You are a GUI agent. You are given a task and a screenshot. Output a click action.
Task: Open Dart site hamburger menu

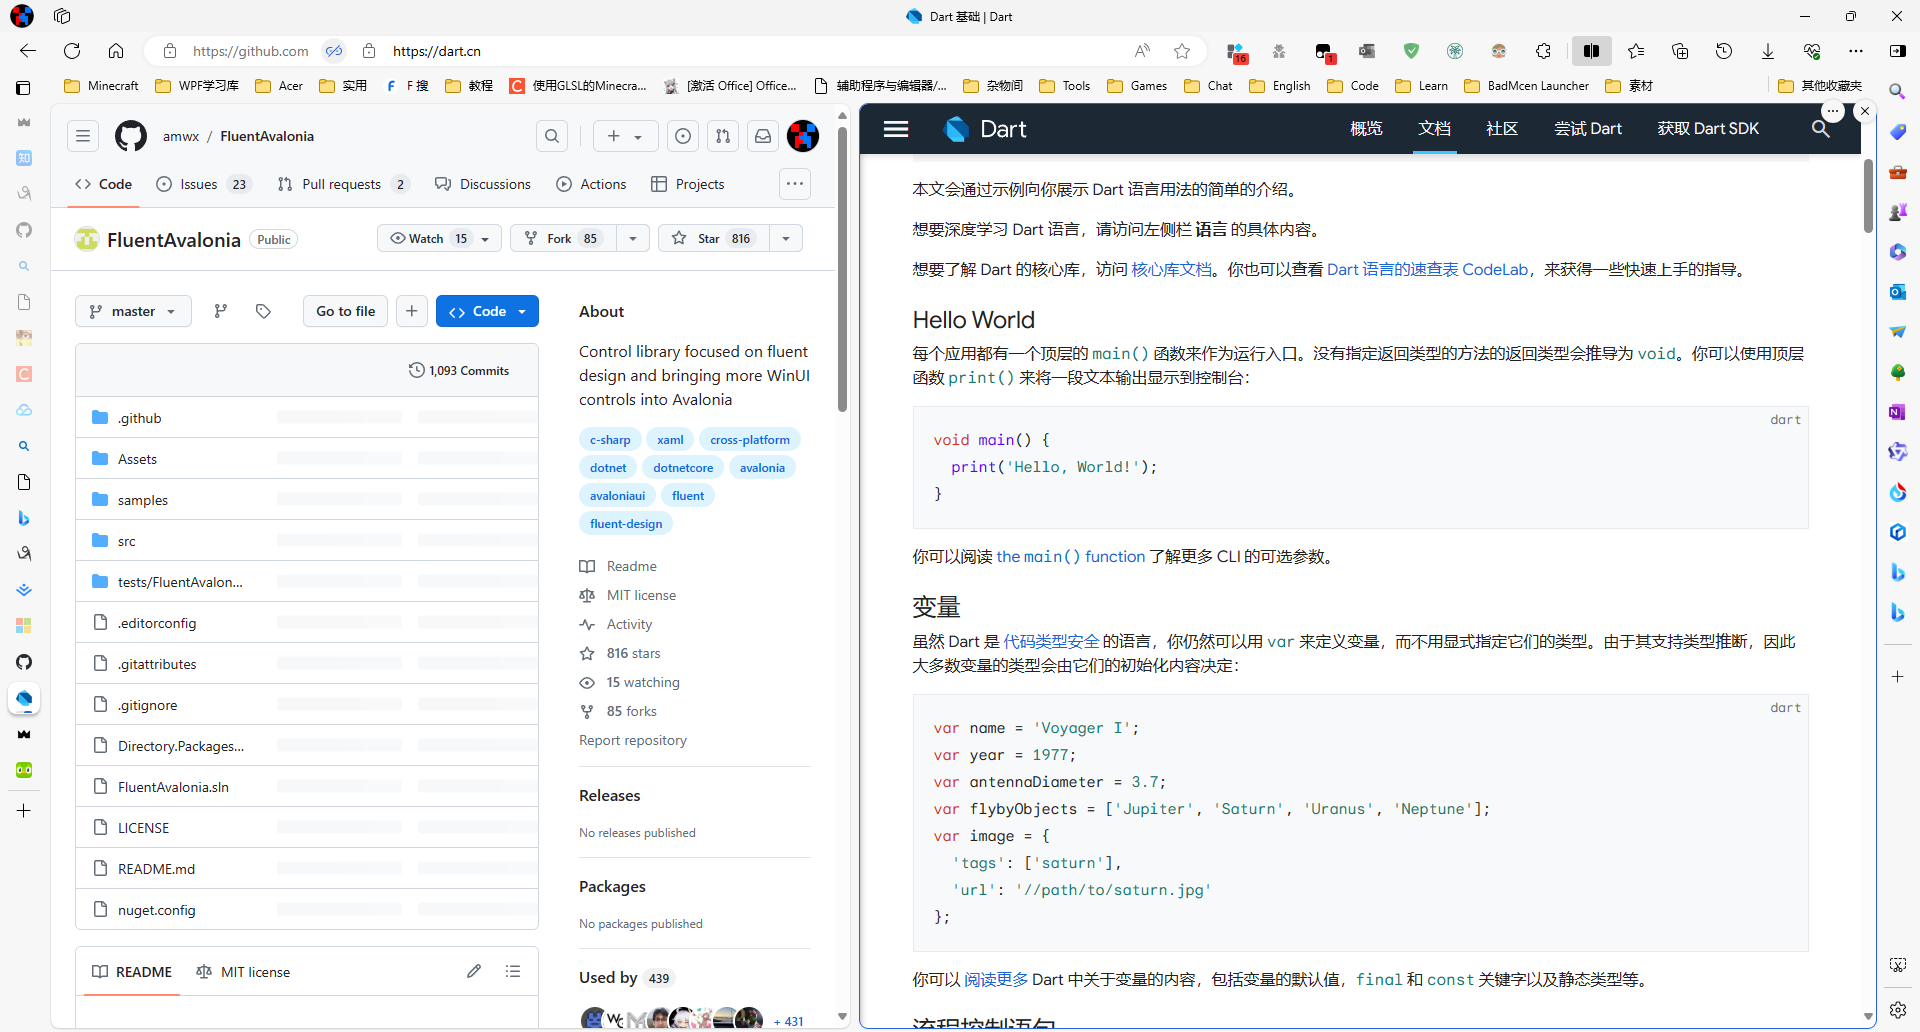click(896, 129)
